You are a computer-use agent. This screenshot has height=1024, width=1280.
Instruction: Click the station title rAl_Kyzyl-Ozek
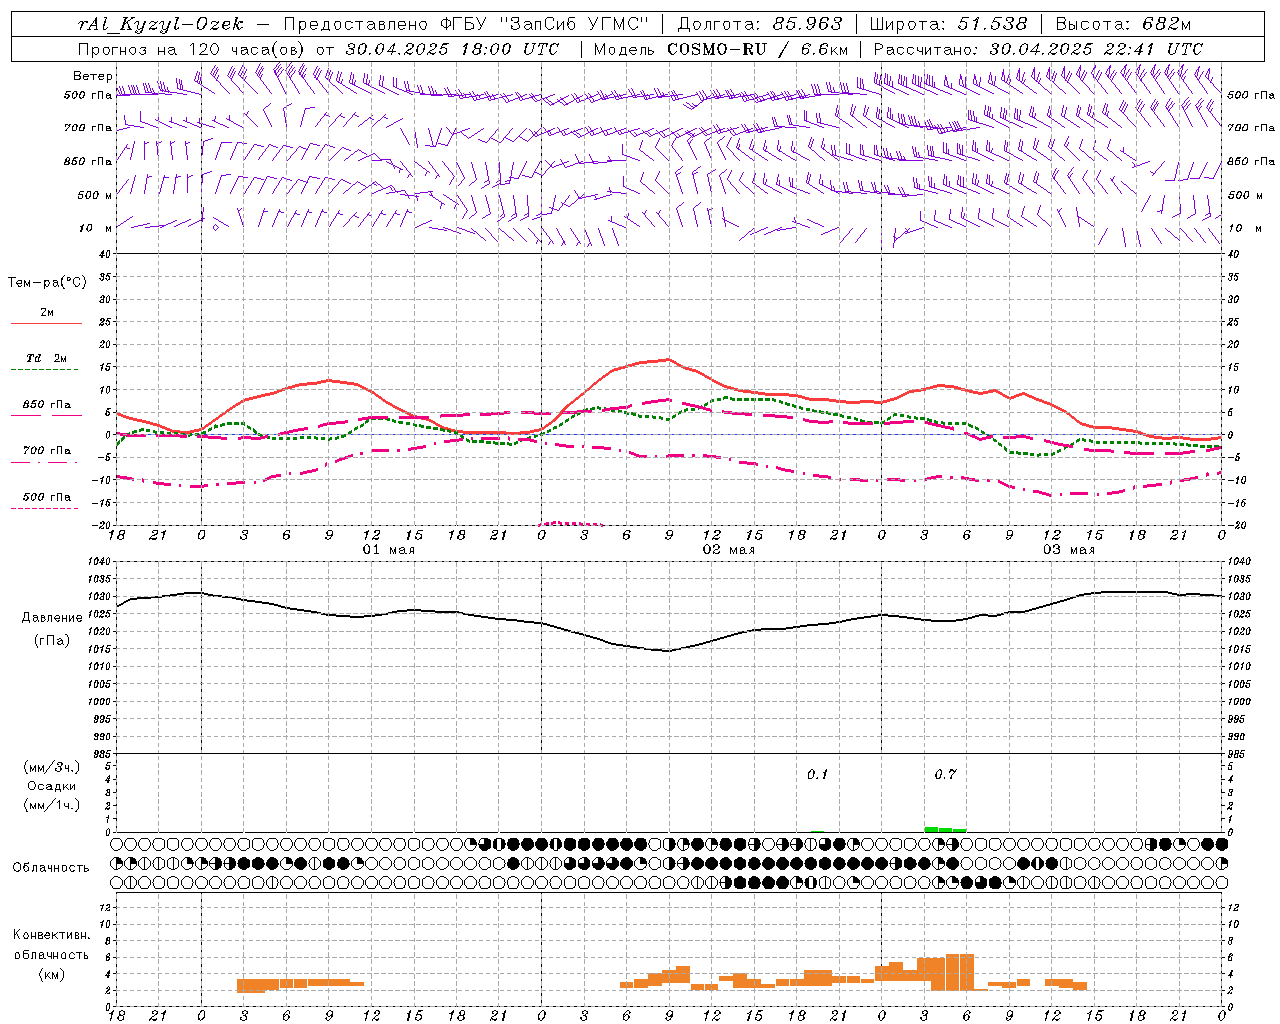[160, 24]
